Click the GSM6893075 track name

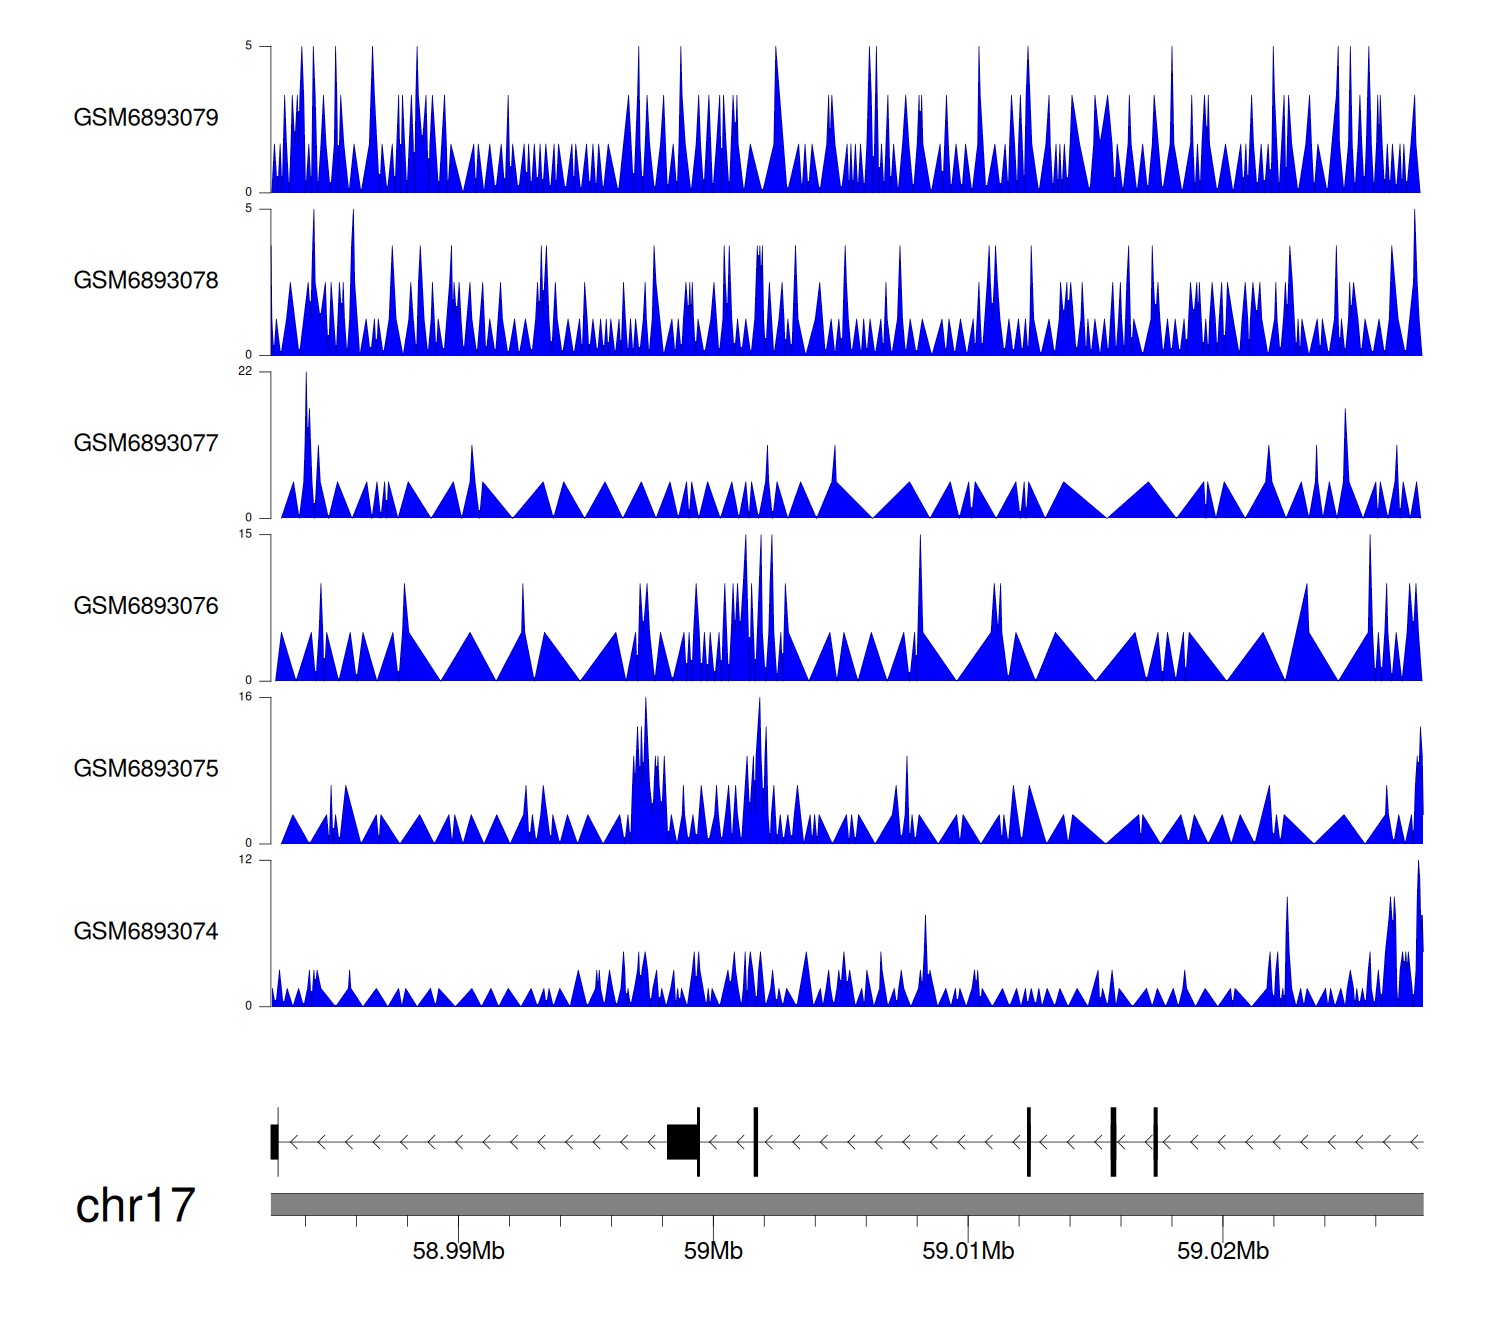[x=146, y=769]
